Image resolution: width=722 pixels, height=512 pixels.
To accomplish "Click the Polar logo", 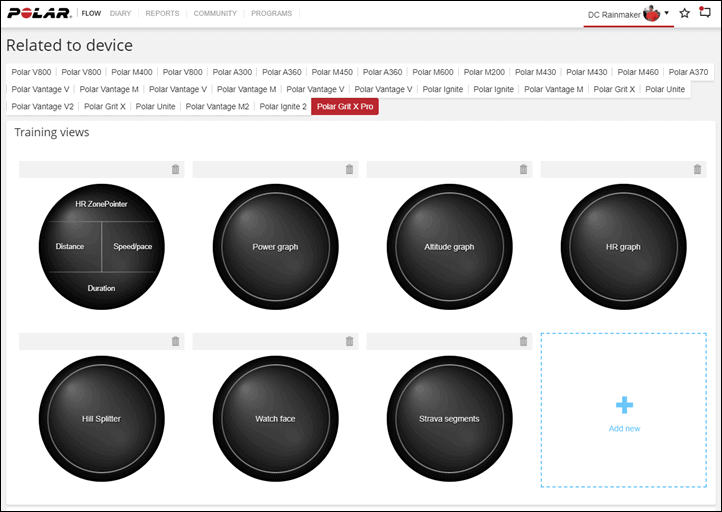I will tap(39, 13).
